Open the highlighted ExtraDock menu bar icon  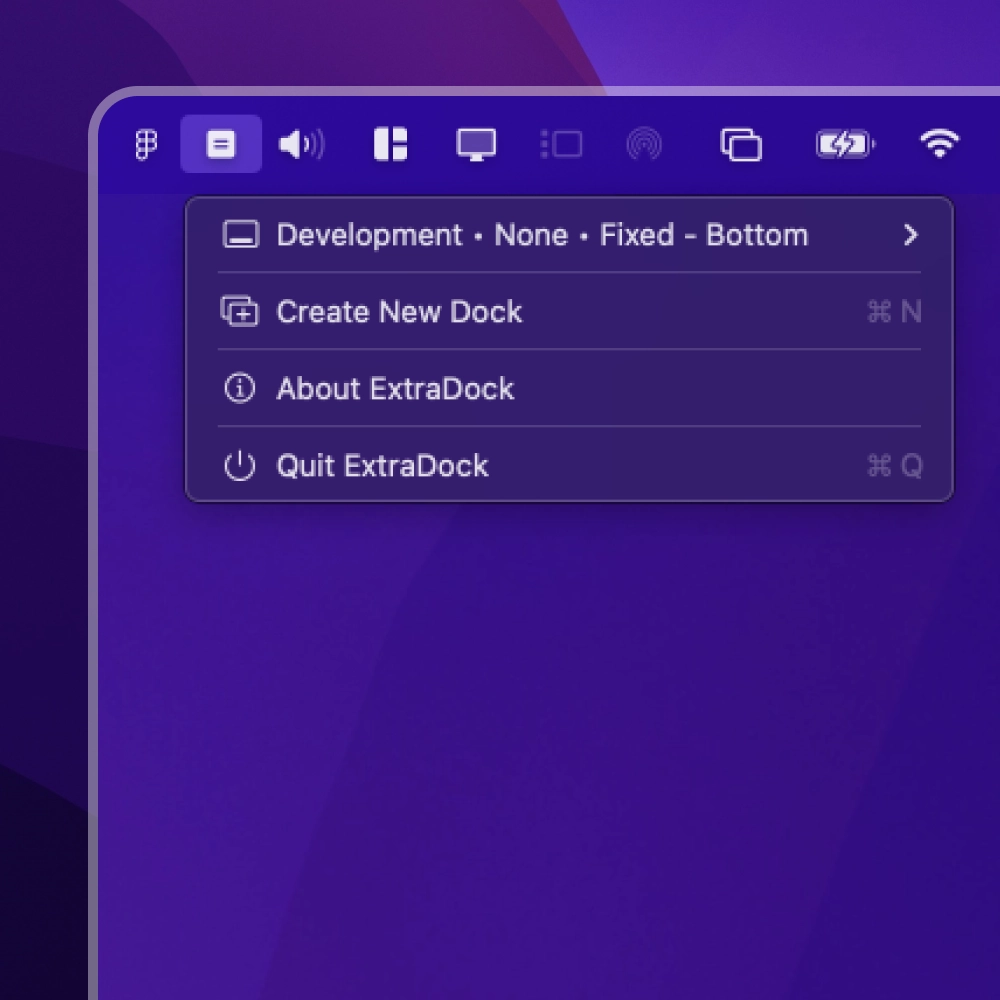tap(221, 145)
